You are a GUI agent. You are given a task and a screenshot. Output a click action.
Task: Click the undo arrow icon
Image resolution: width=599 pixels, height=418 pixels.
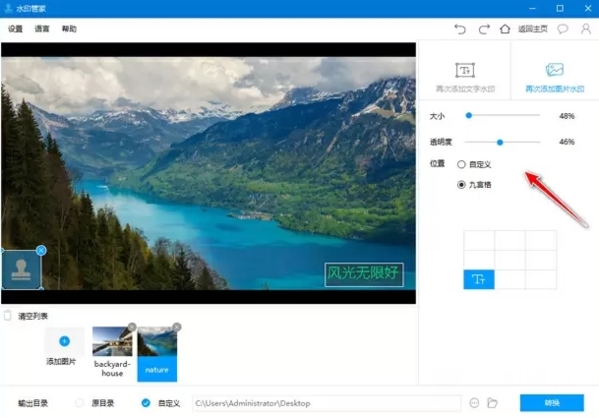460,29
